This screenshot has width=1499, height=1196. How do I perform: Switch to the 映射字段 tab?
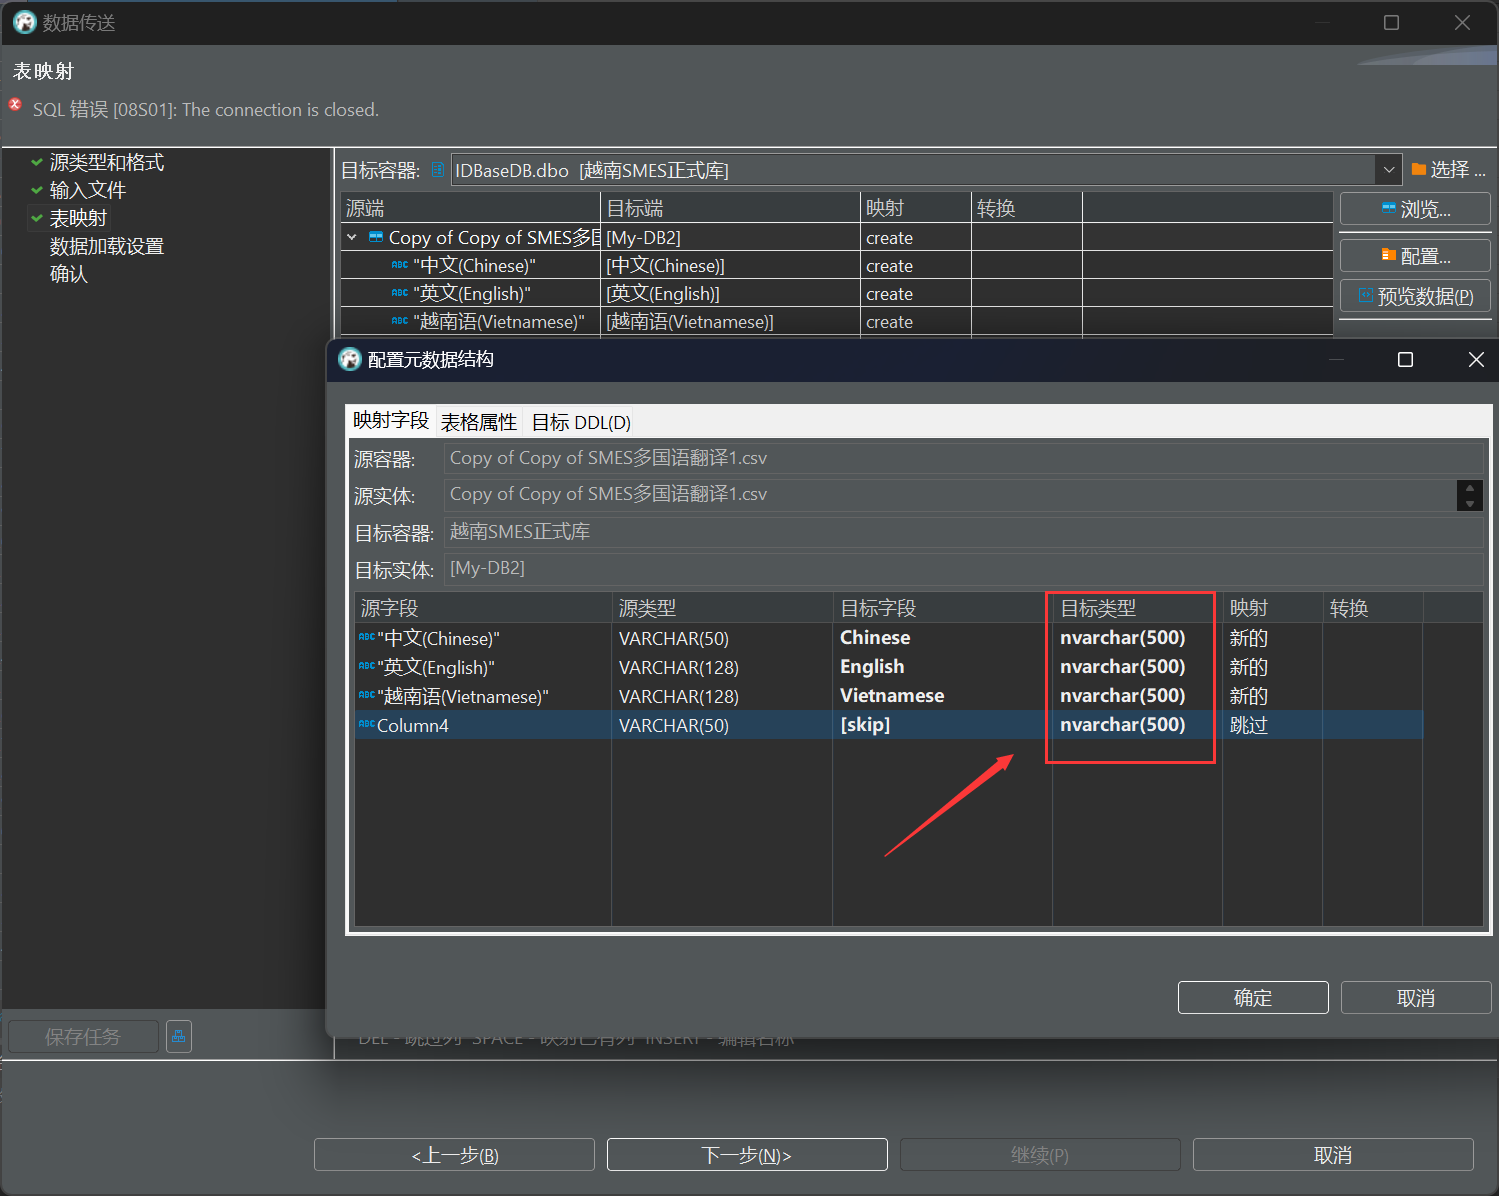[x=390, y=421]
